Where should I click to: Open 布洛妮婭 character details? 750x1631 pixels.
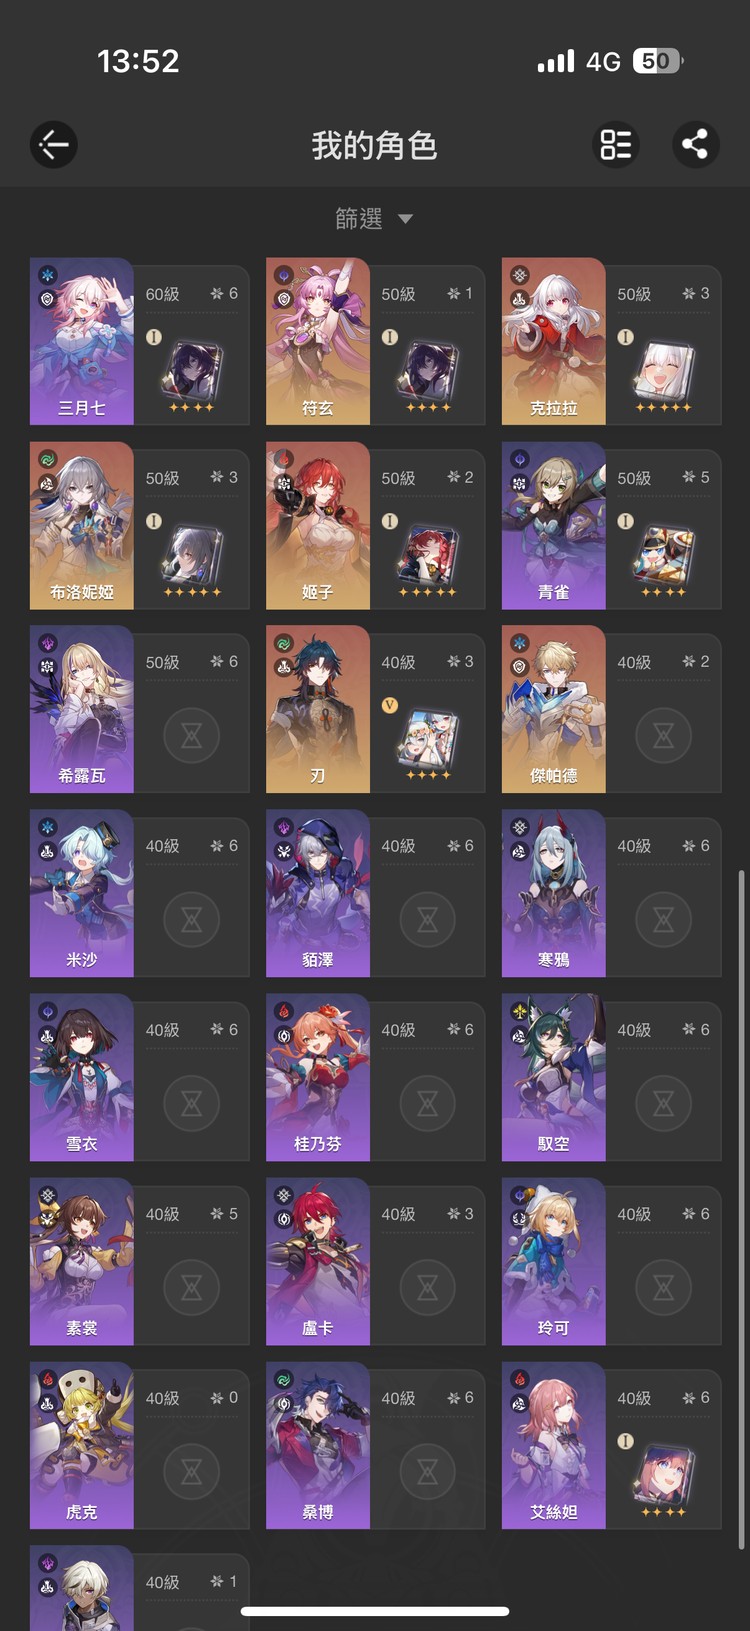pos(82,525)
